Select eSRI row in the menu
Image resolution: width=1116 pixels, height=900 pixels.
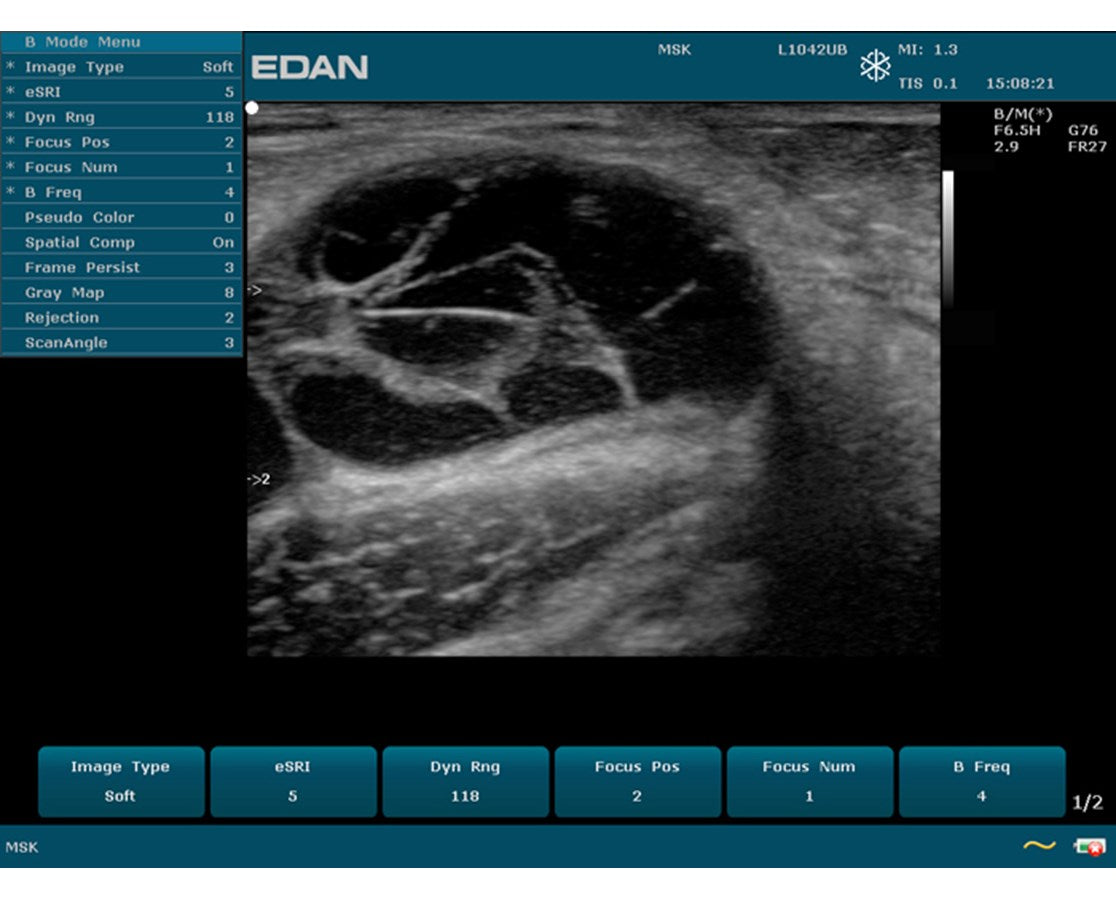tap(122, 92)
